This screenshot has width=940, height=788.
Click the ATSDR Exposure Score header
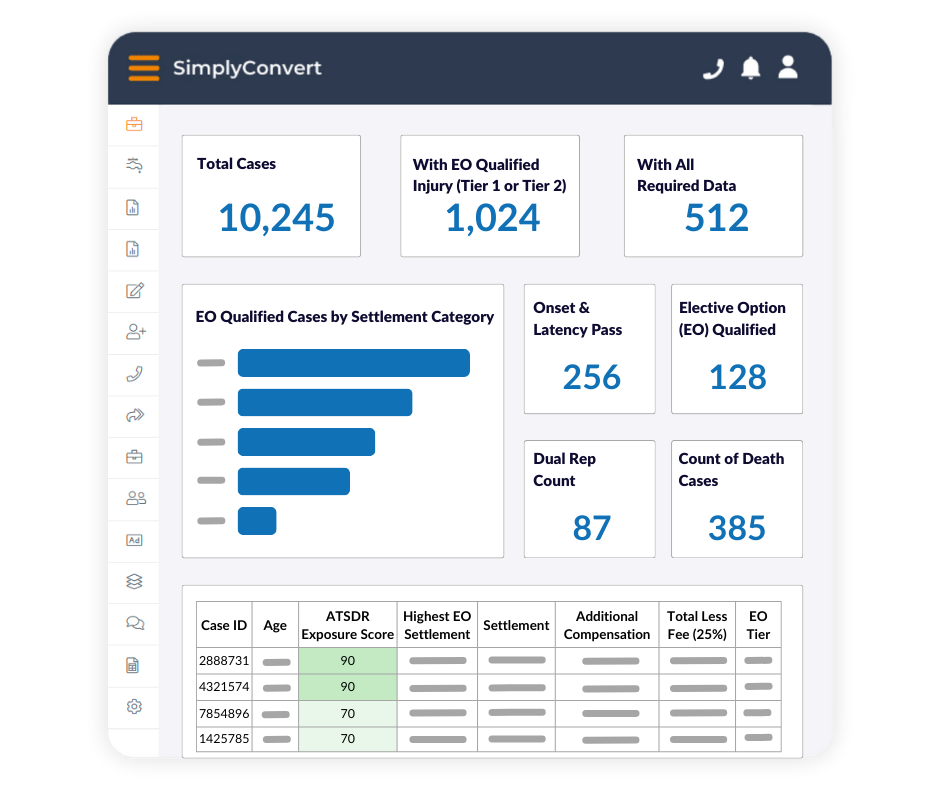[348, 625]
